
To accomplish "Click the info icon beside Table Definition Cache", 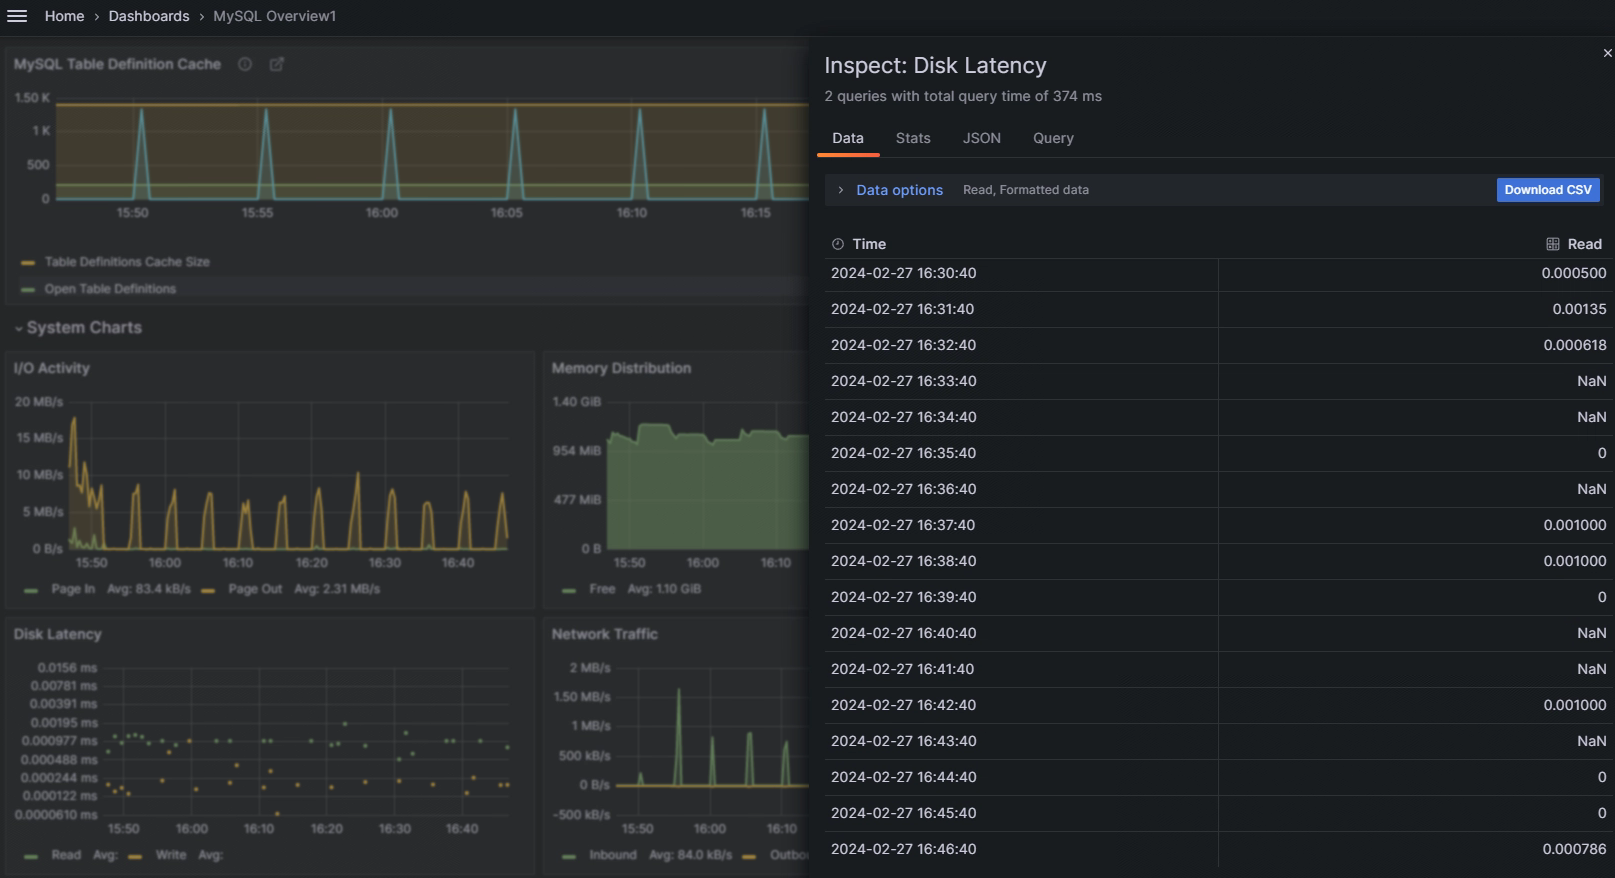I will 245,64.
